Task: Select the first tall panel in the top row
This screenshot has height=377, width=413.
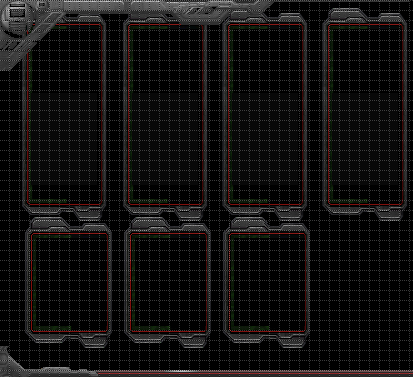Action: pyautogui.click(x=64, y=114)
